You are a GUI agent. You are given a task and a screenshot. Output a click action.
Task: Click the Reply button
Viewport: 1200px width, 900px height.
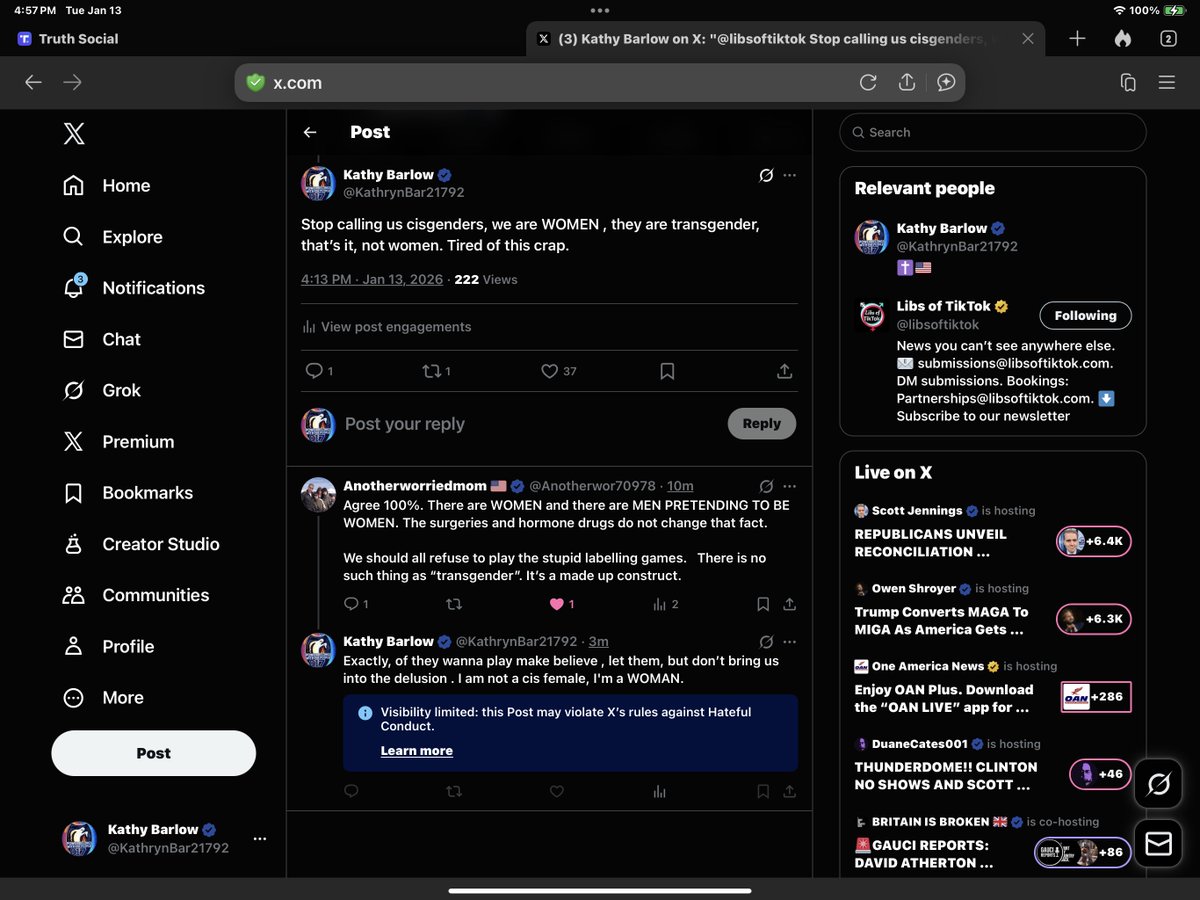761,423
